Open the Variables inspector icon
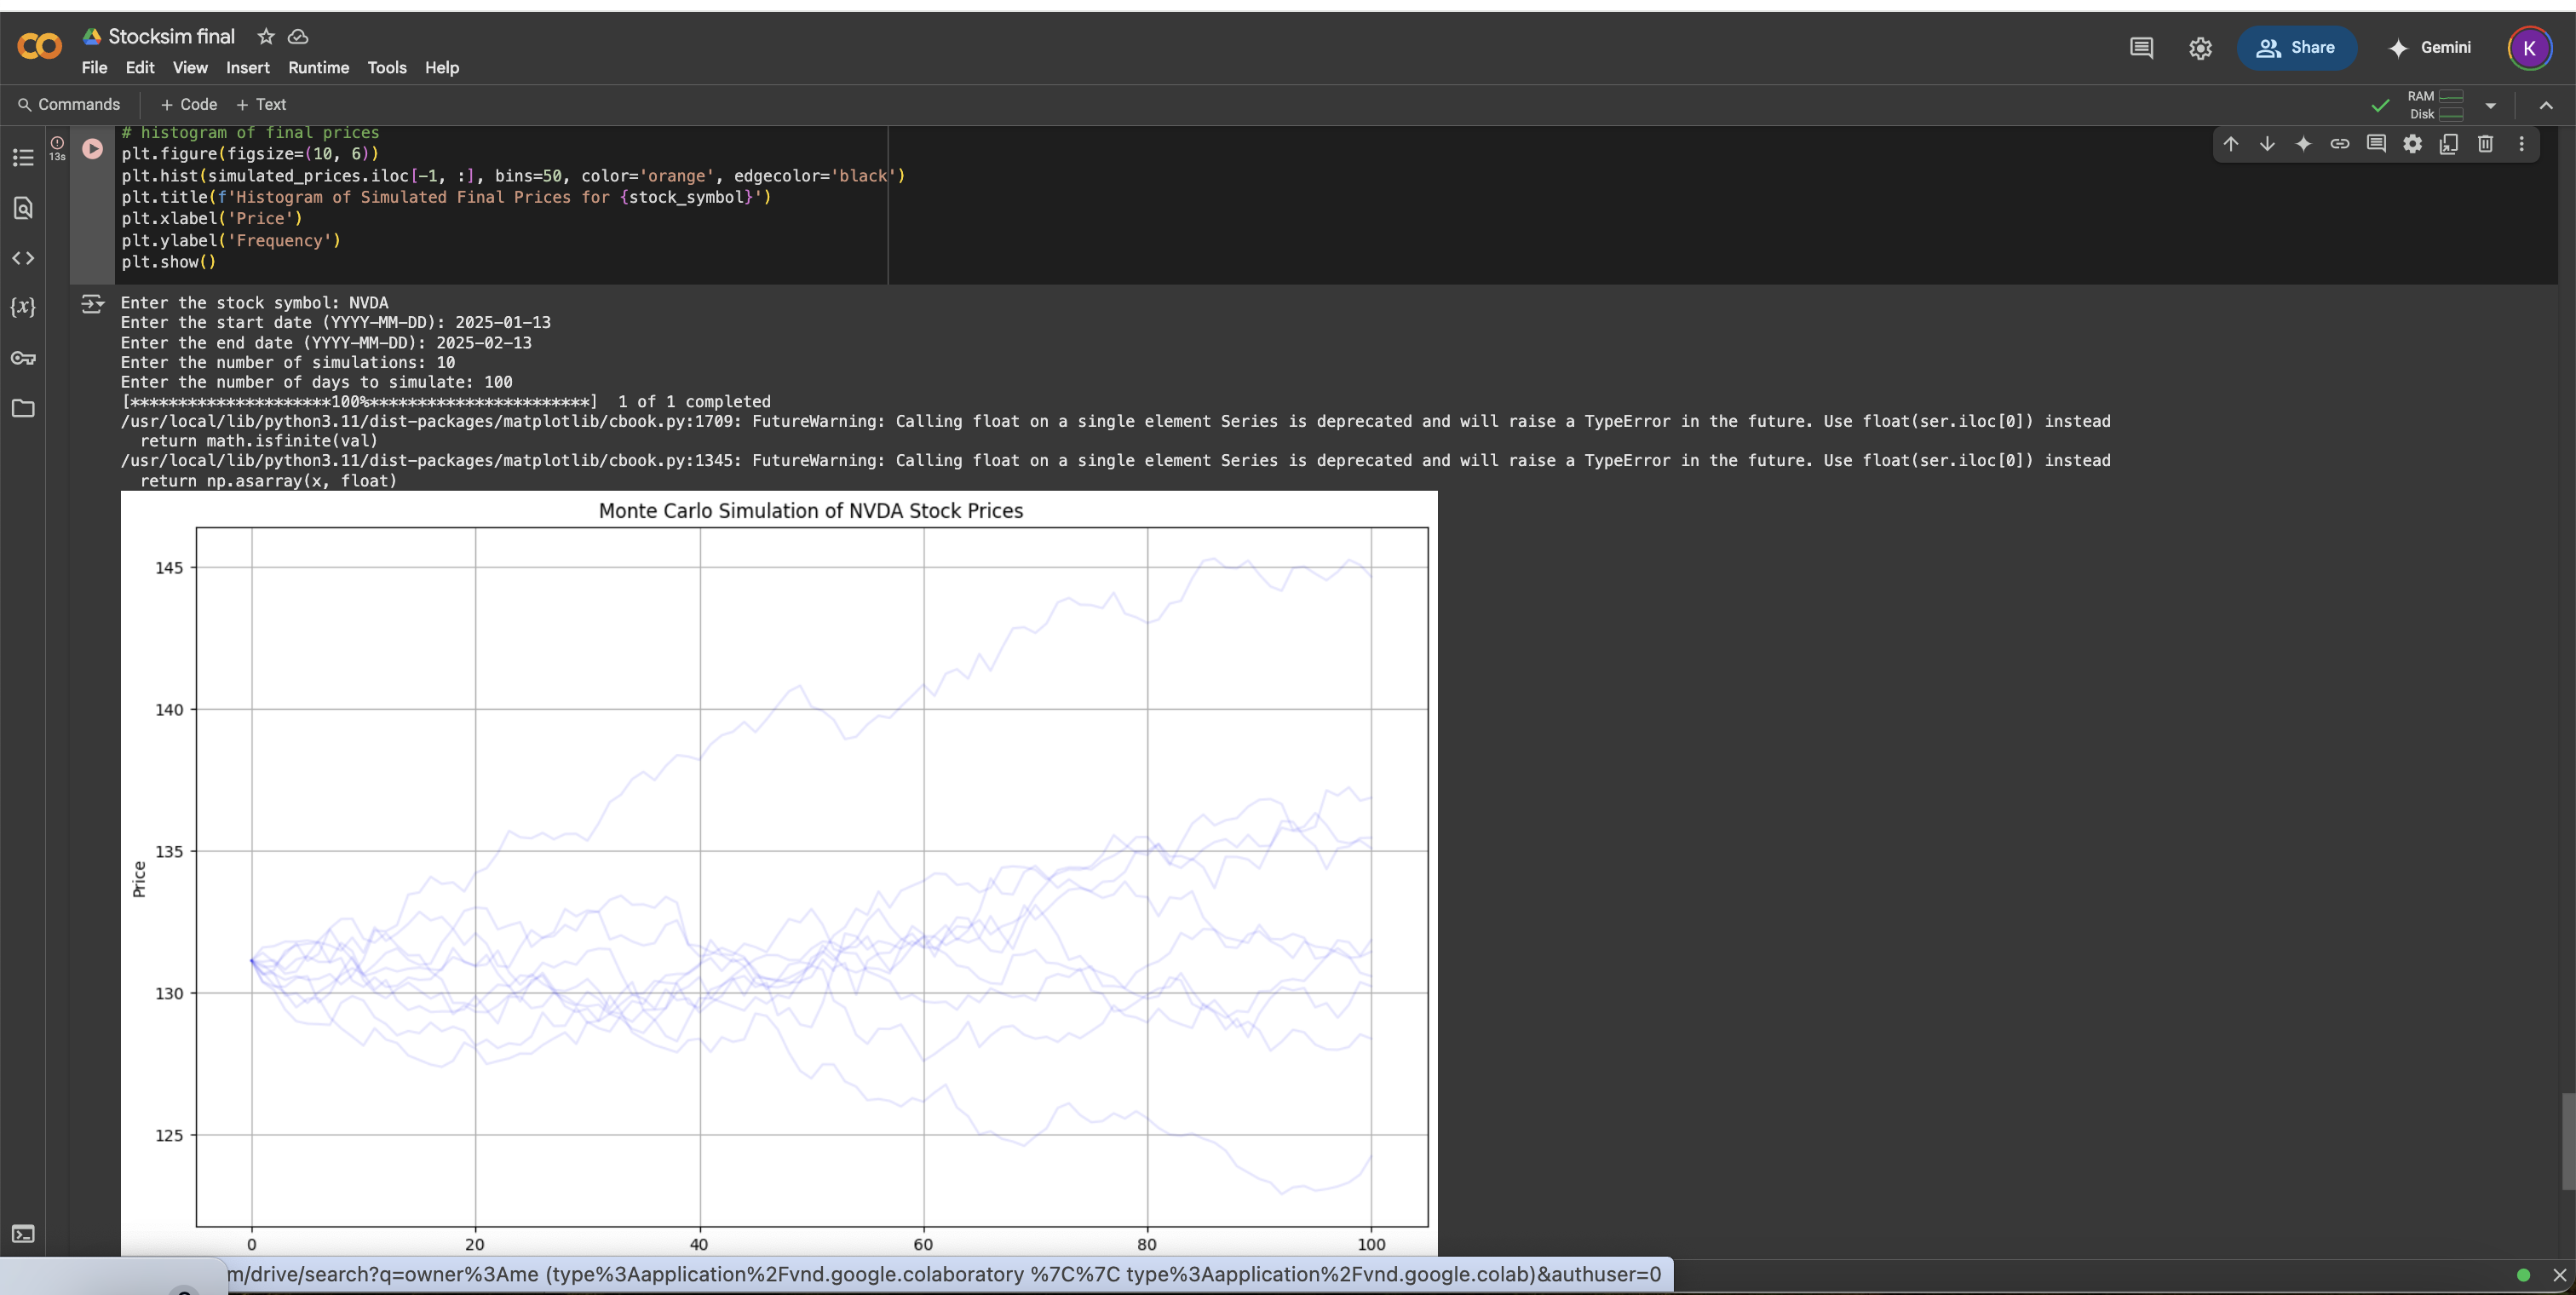Image resolution: width=2576 pixels, height=1295 pixels. point(23,307)
